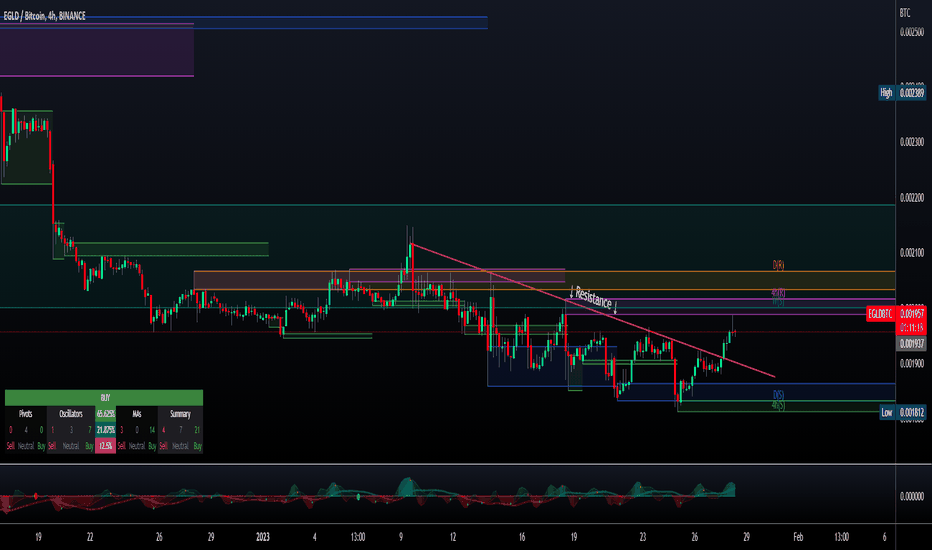This screenshot has width=932, height=550.
Task: Click the 0.002100 price axis label
Action: point(912,253)
